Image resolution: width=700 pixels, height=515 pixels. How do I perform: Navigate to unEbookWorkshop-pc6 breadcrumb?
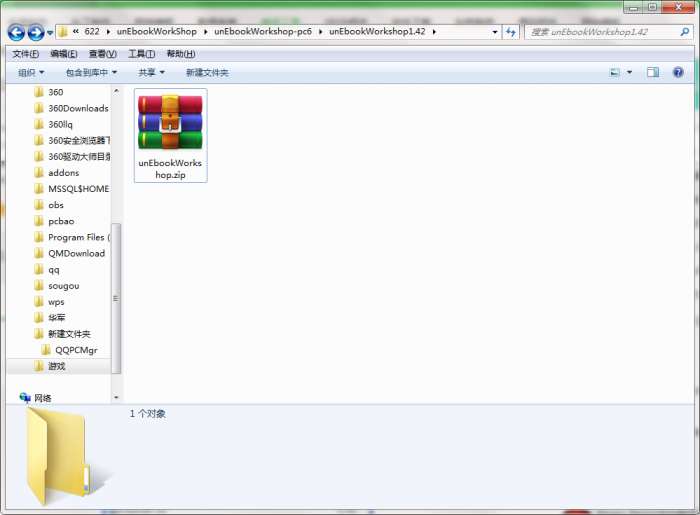[263, 32]
